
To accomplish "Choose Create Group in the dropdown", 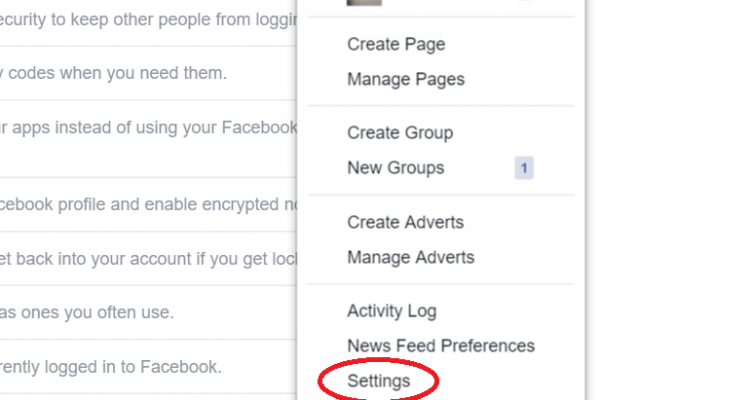I will click(400, 133).
